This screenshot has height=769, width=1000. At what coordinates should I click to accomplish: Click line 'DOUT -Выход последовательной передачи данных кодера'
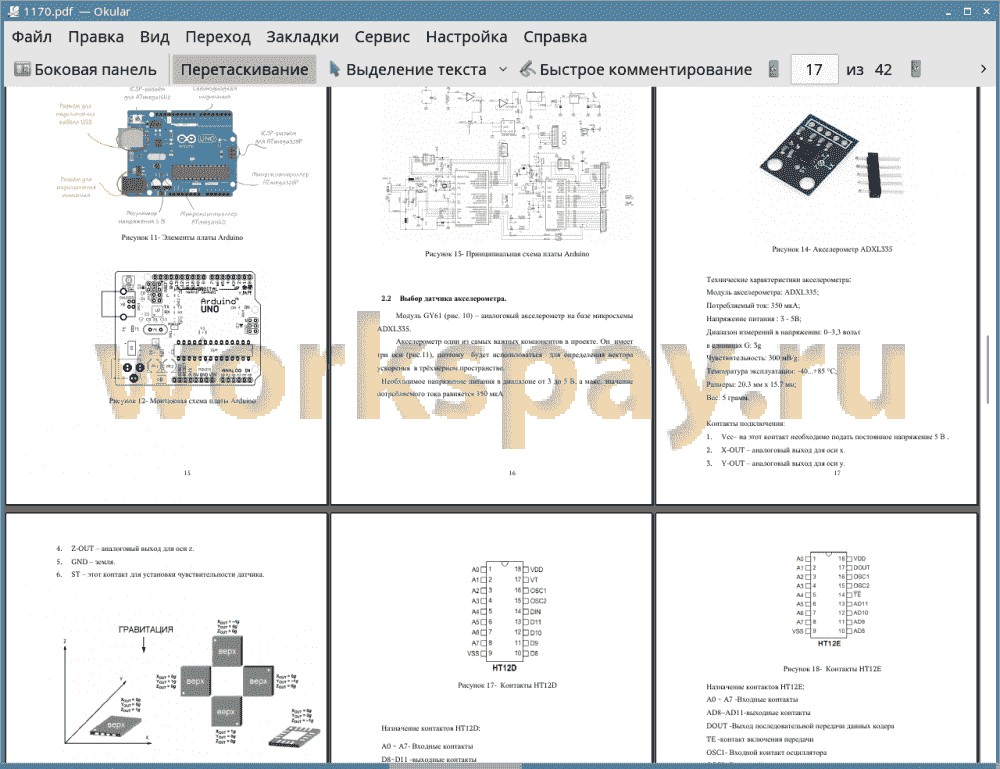800,726
